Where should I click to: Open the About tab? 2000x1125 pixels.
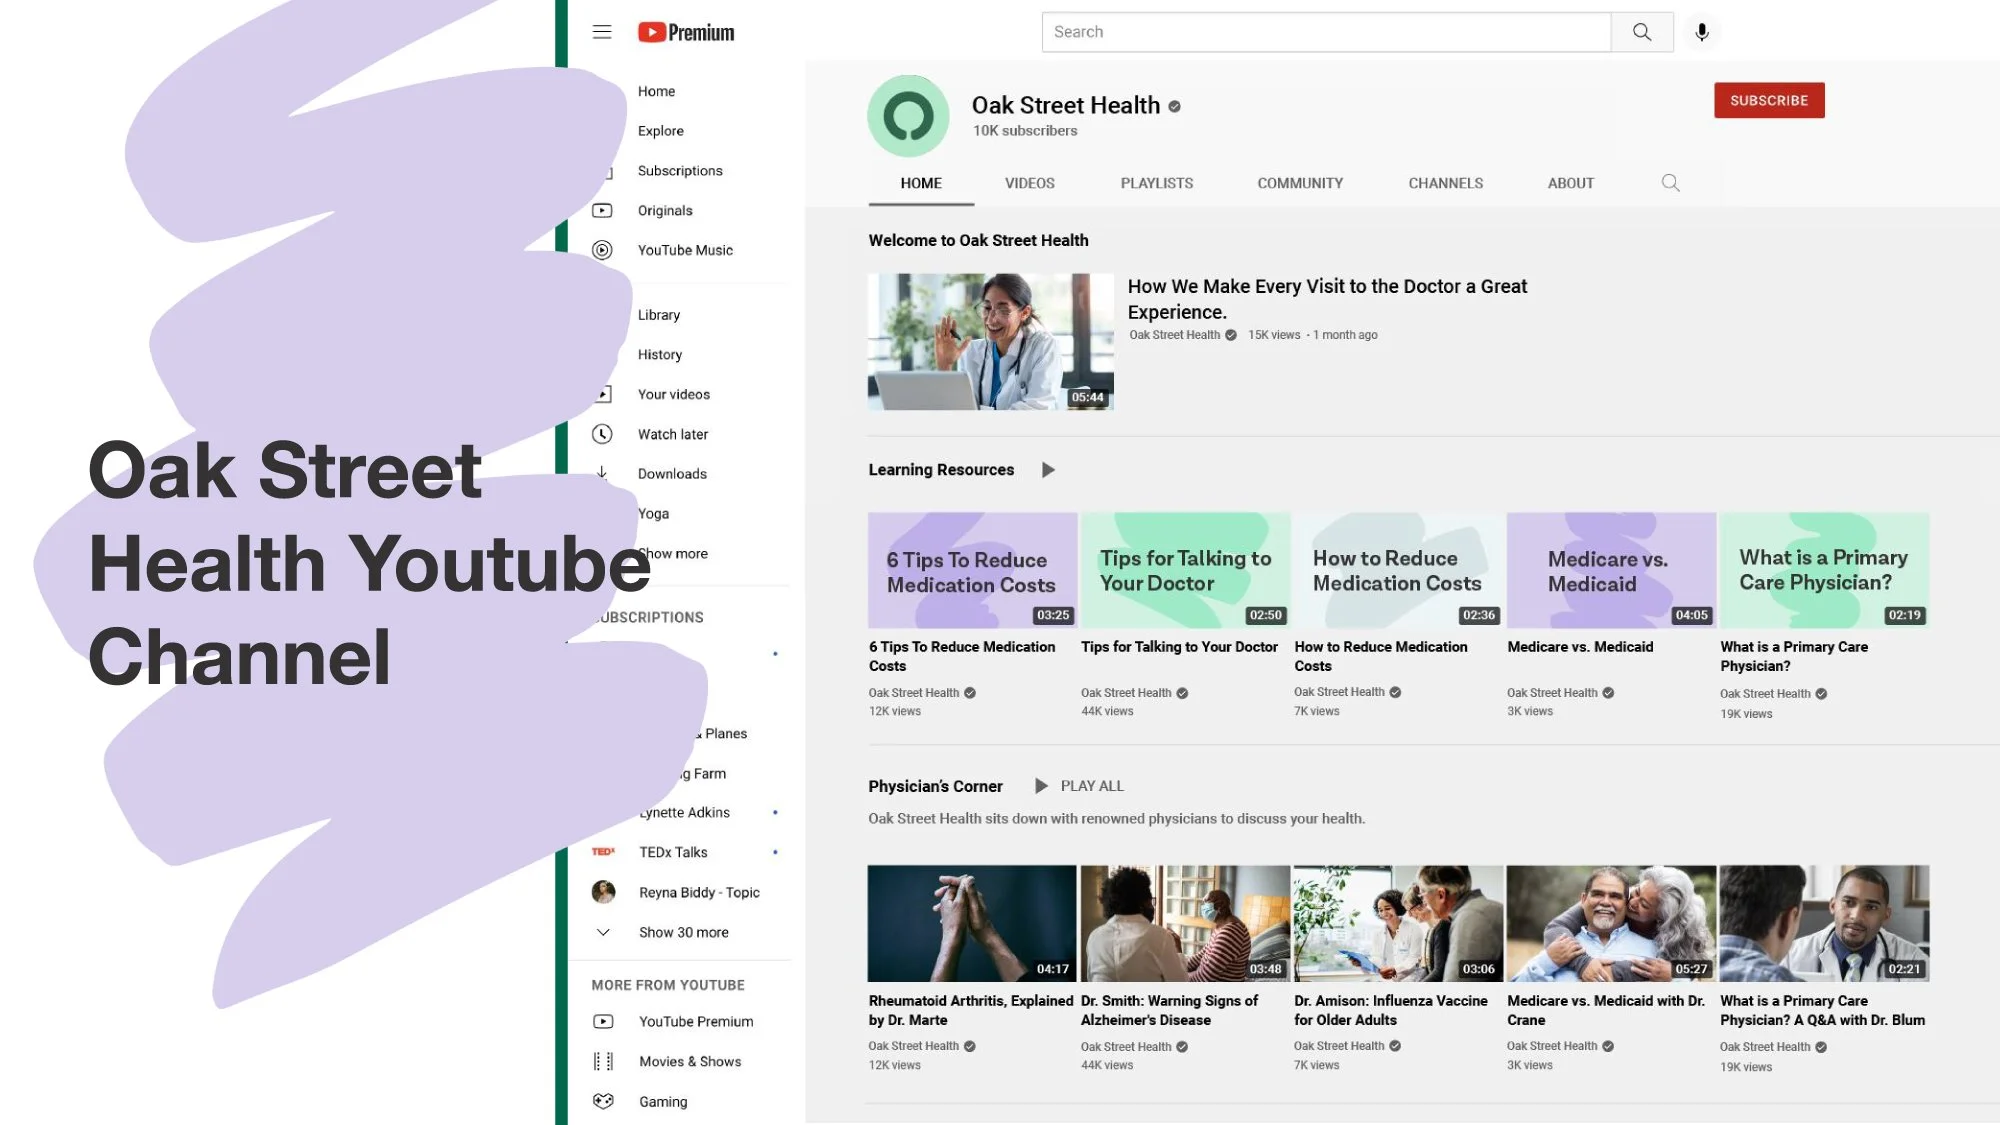click(x=1570, y=183)
